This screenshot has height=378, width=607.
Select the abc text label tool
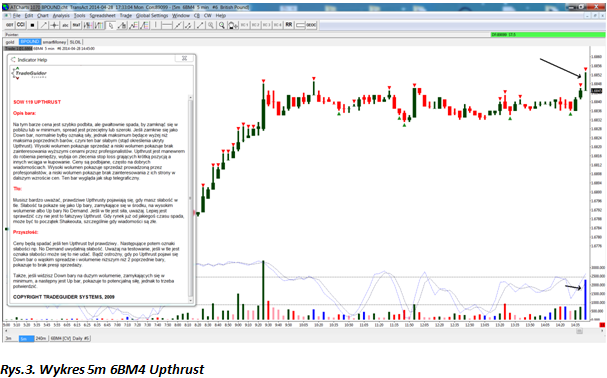coord(65,25)
